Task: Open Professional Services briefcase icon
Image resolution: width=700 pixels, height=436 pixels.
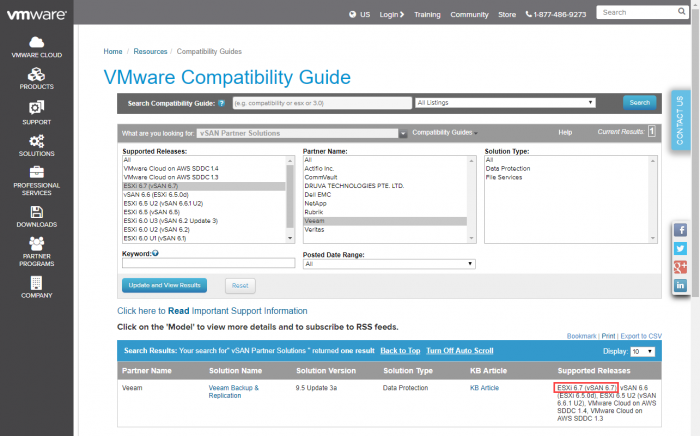Action: point(37,172)
